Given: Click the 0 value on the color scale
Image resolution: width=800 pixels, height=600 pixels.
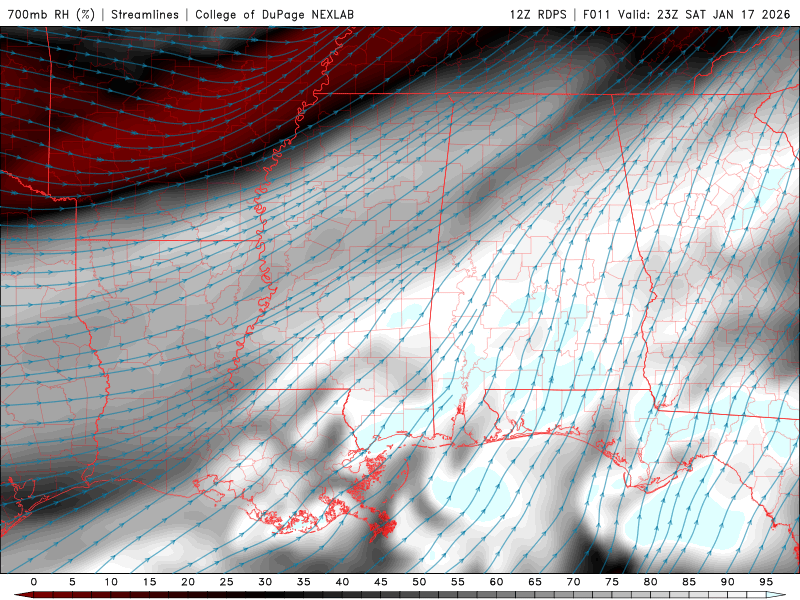Looking at the screenshot, I should pos(34,582).
